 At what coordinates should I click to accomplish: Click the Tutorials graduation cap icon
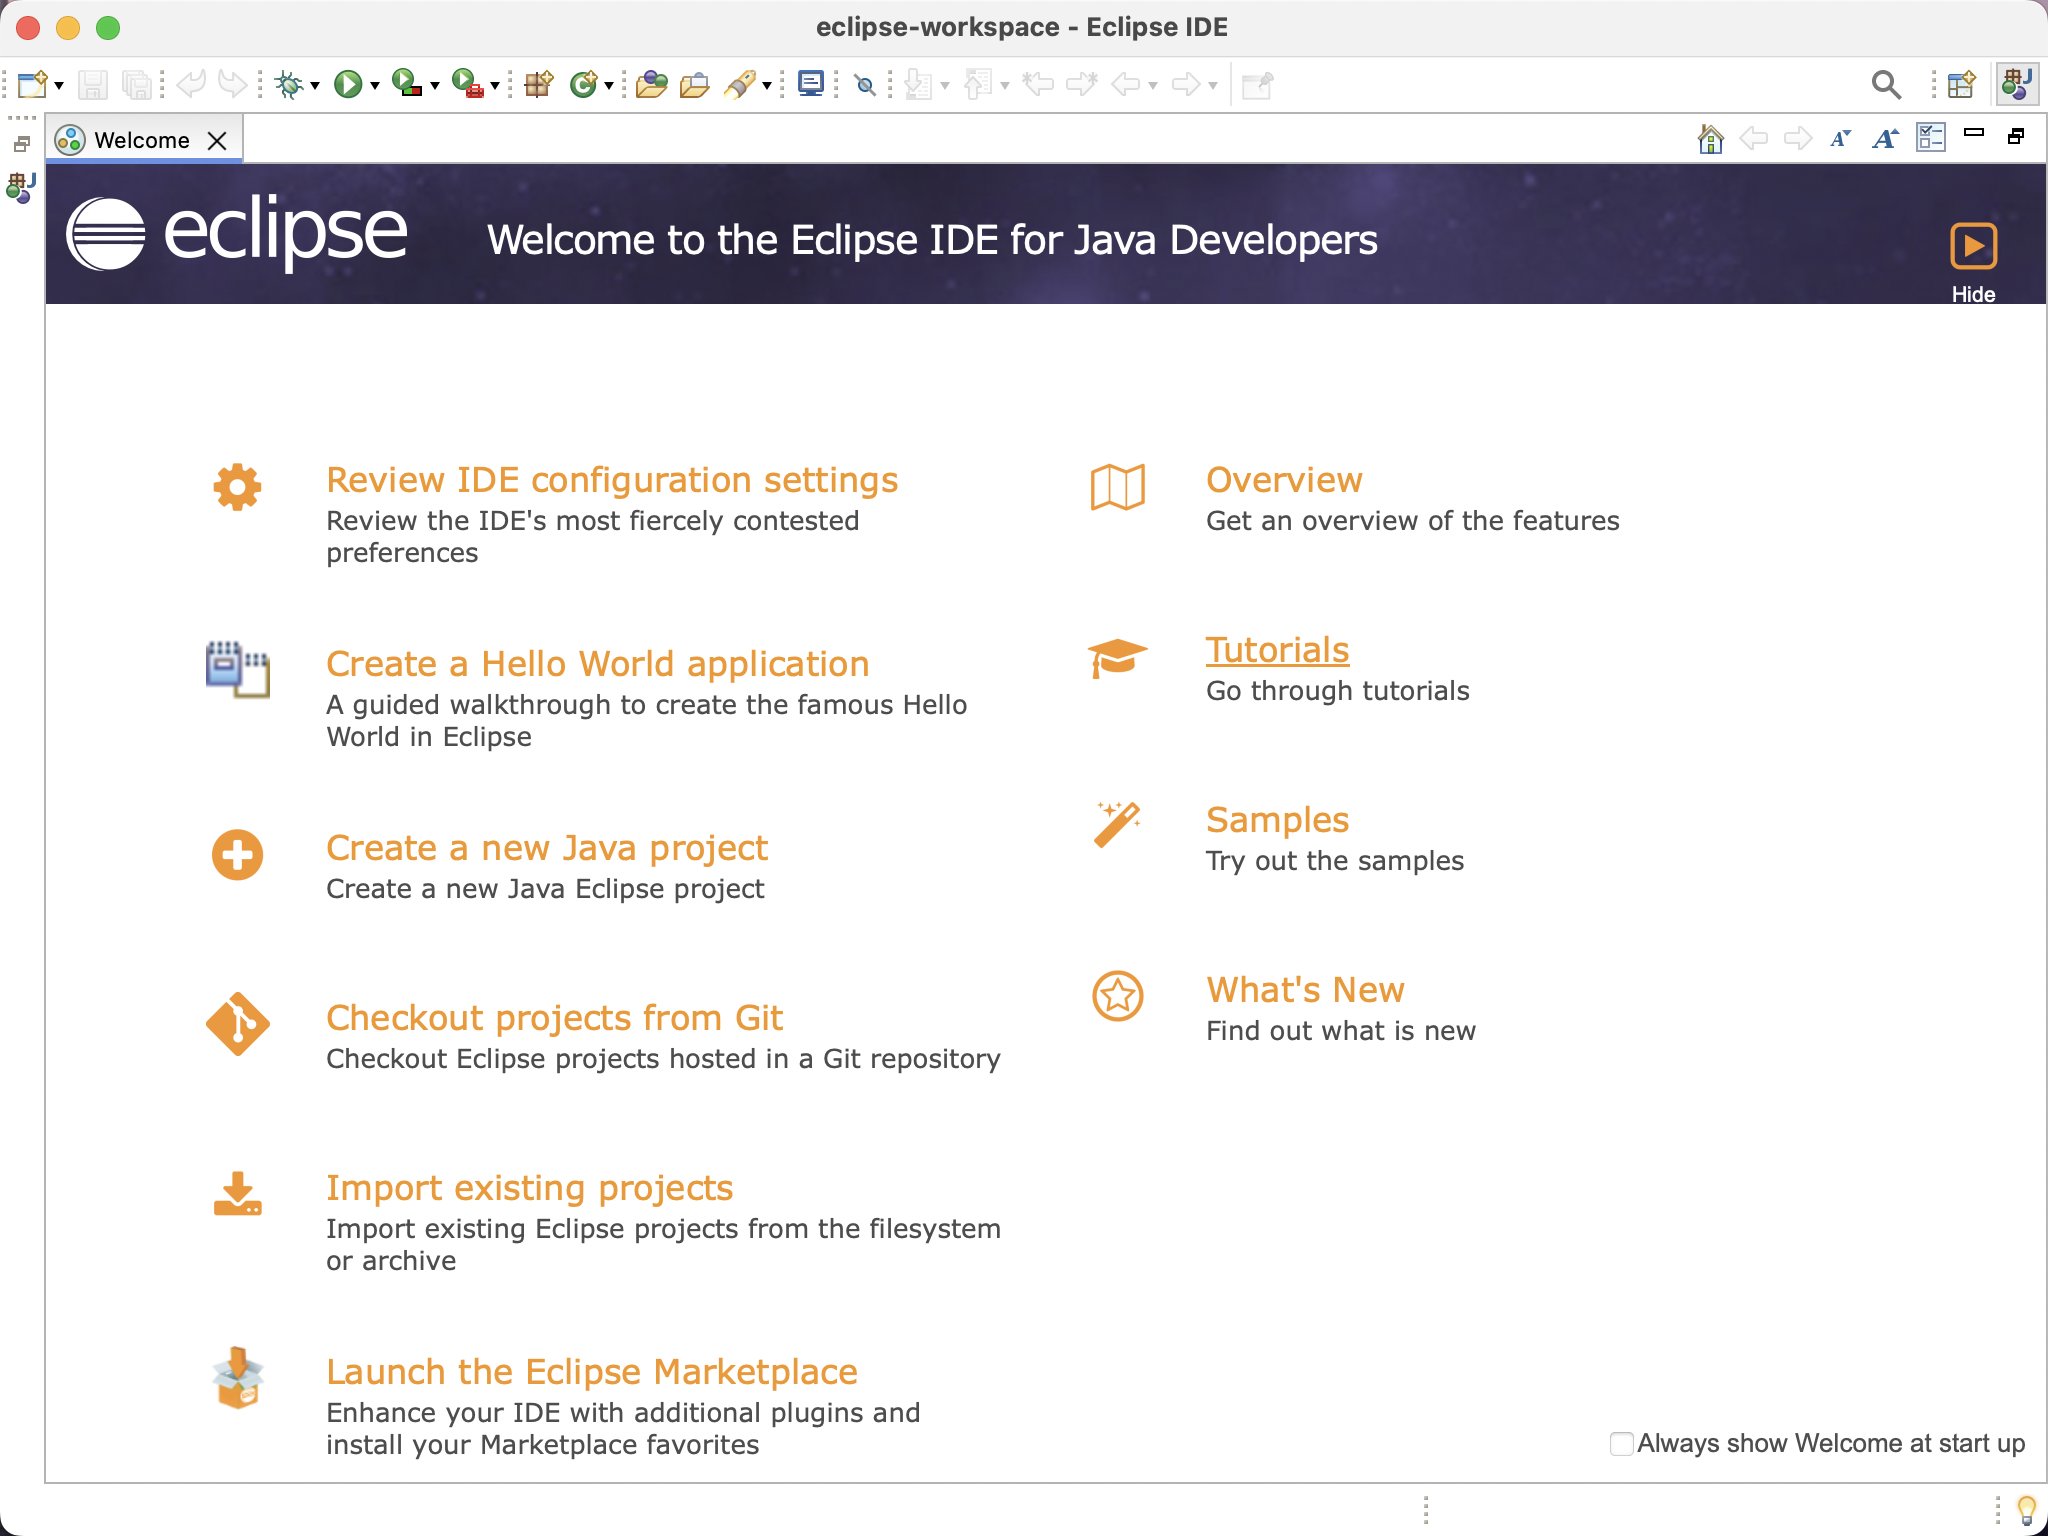[1117, 658]
